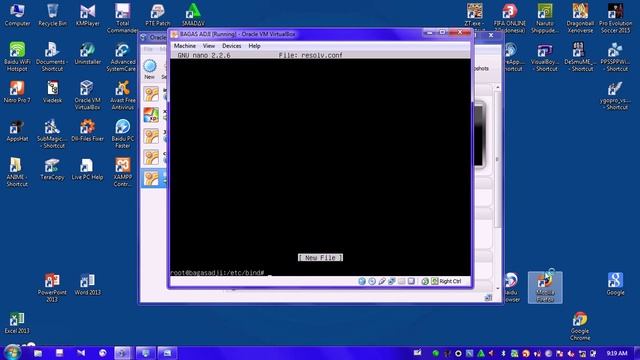Select the DeSmuME shortcut desktop icon
The height and width of the screenshot is (360, 640).
point(580,57)
